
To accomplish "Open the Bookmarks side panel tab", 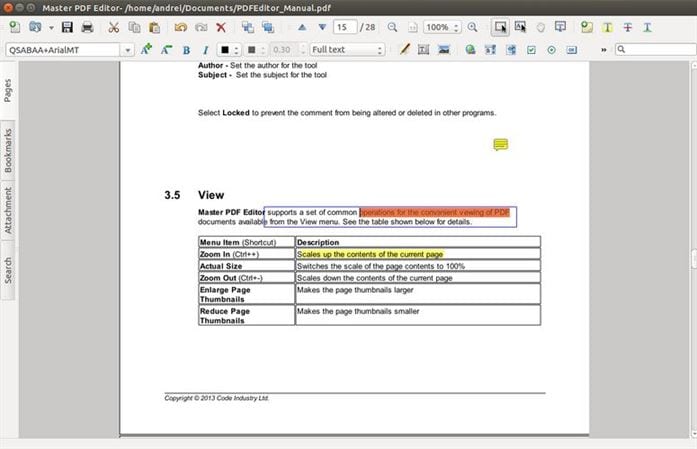I will tap(8, 151).
